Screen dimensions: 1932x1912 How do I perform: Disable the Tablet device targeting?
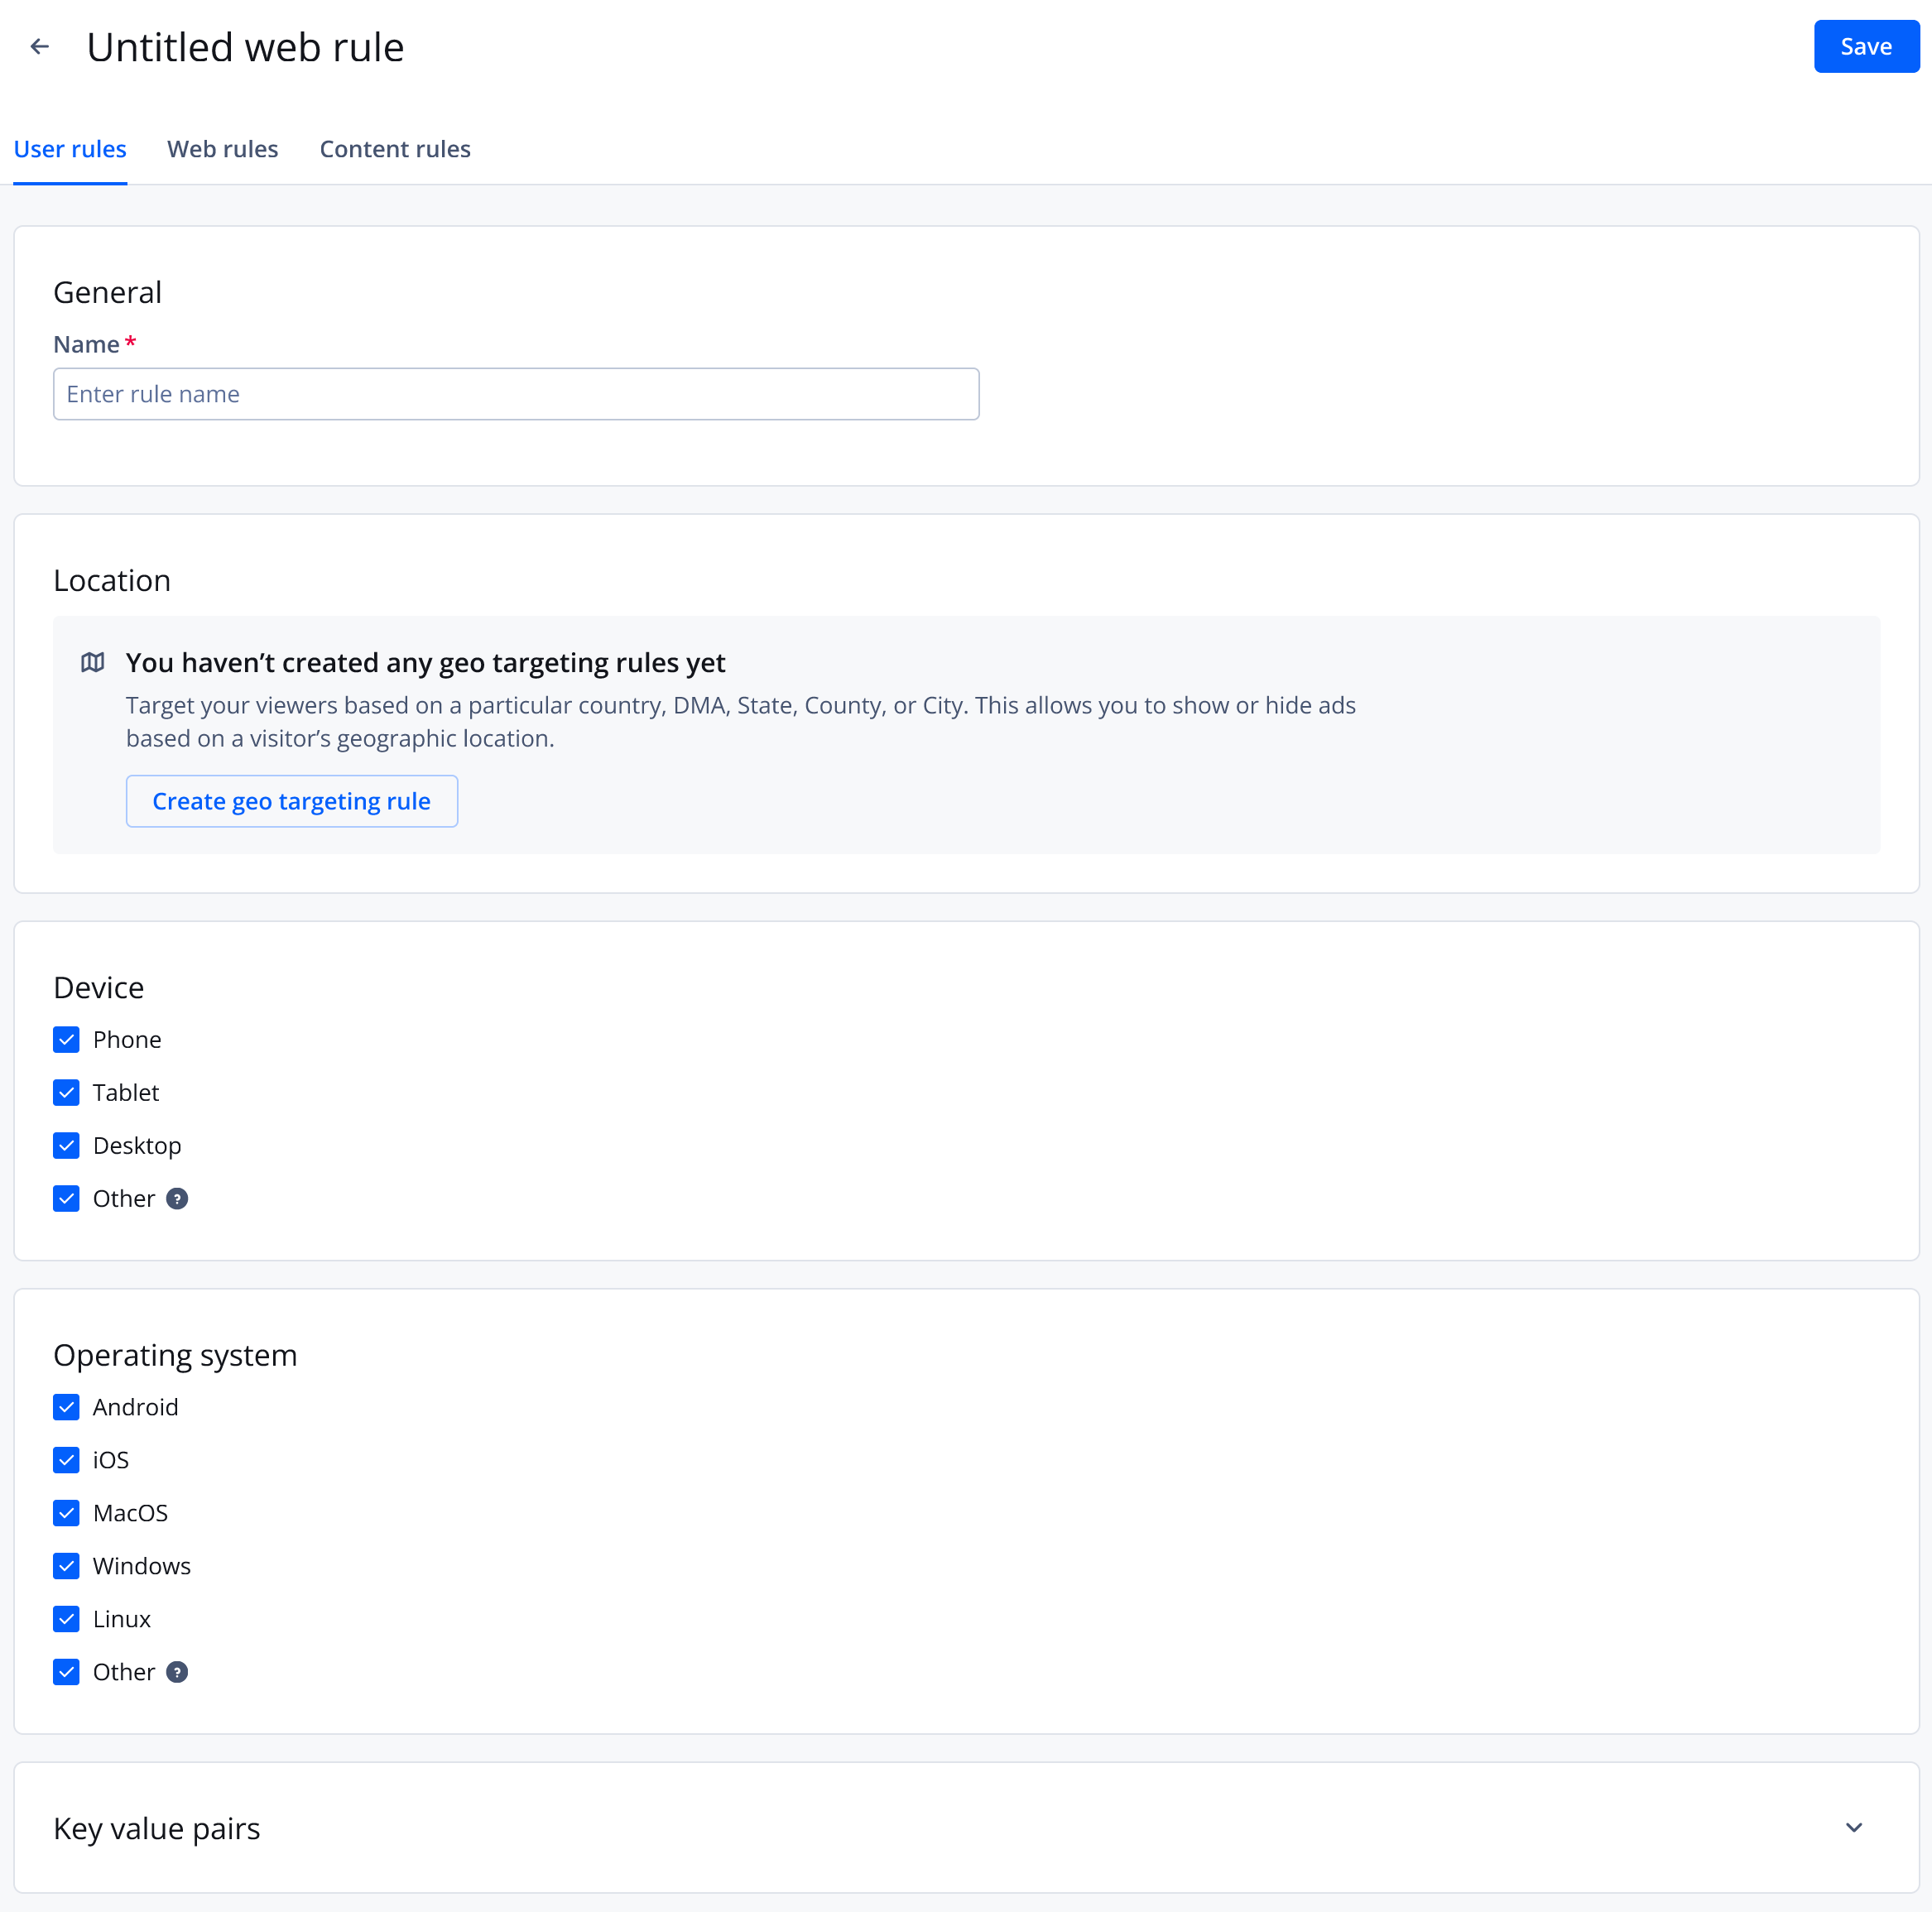[66, 1092]
